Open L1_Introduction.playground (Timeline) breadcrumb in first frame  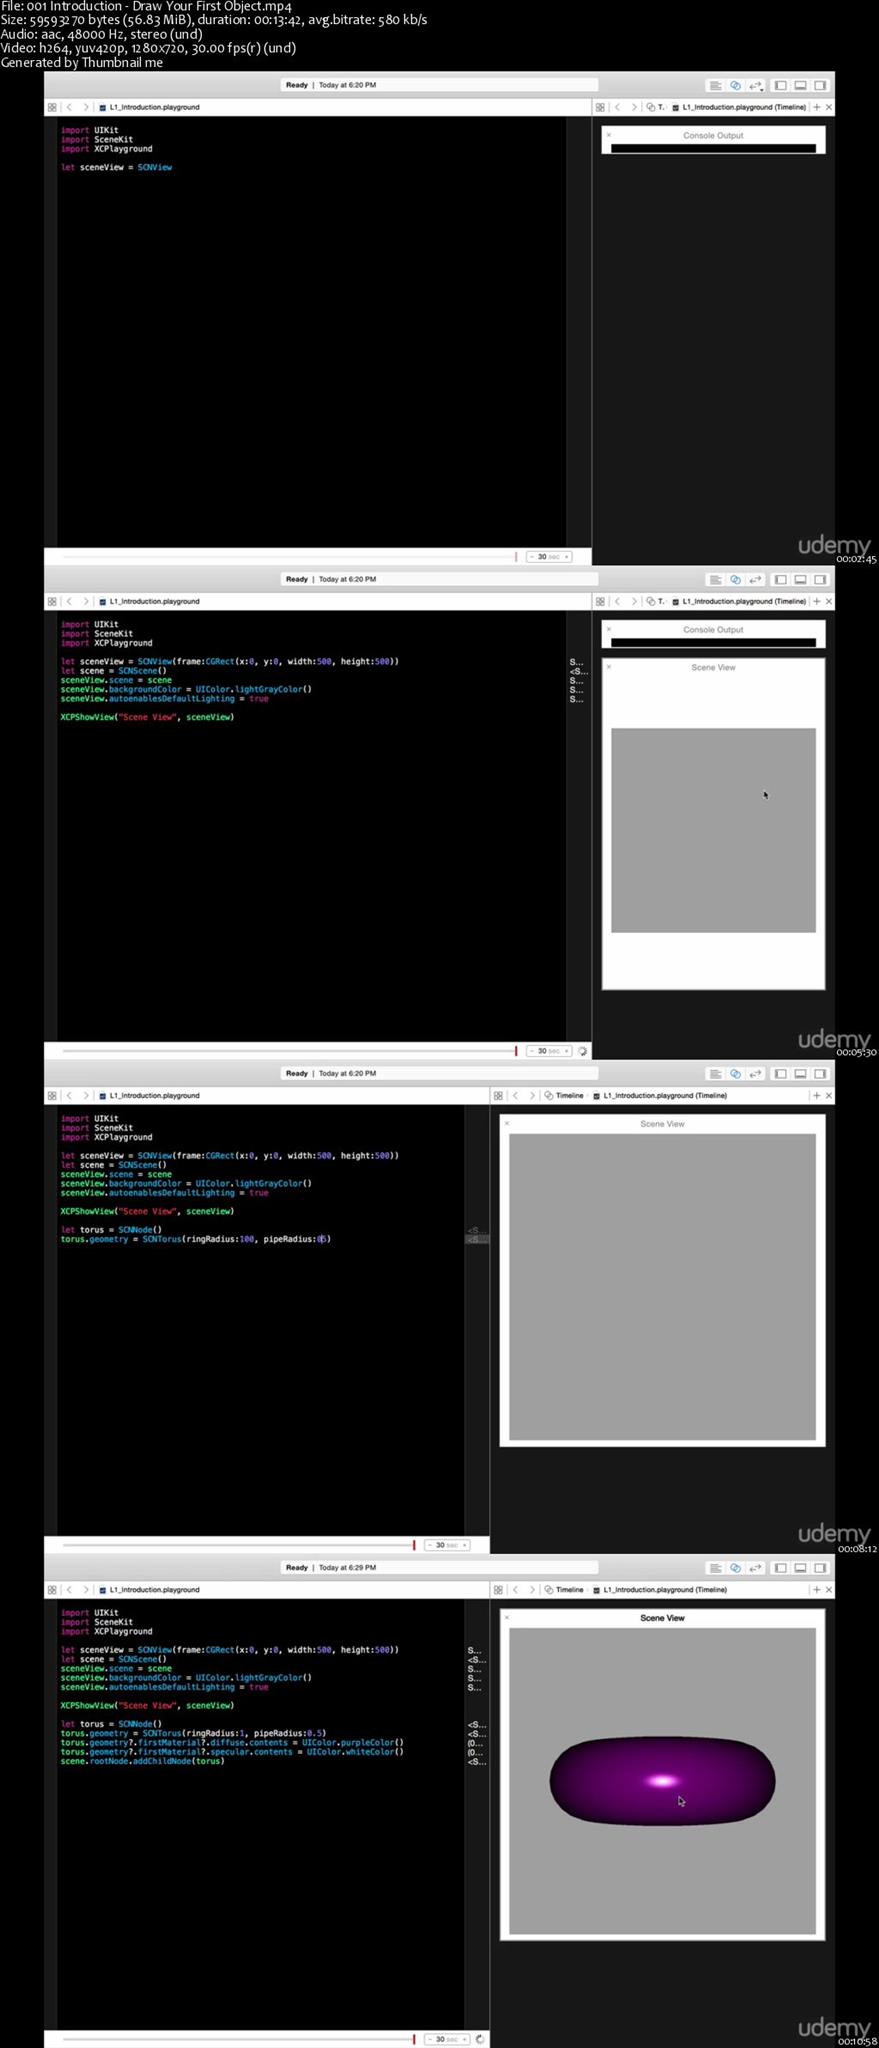click(x=739, y=107)
